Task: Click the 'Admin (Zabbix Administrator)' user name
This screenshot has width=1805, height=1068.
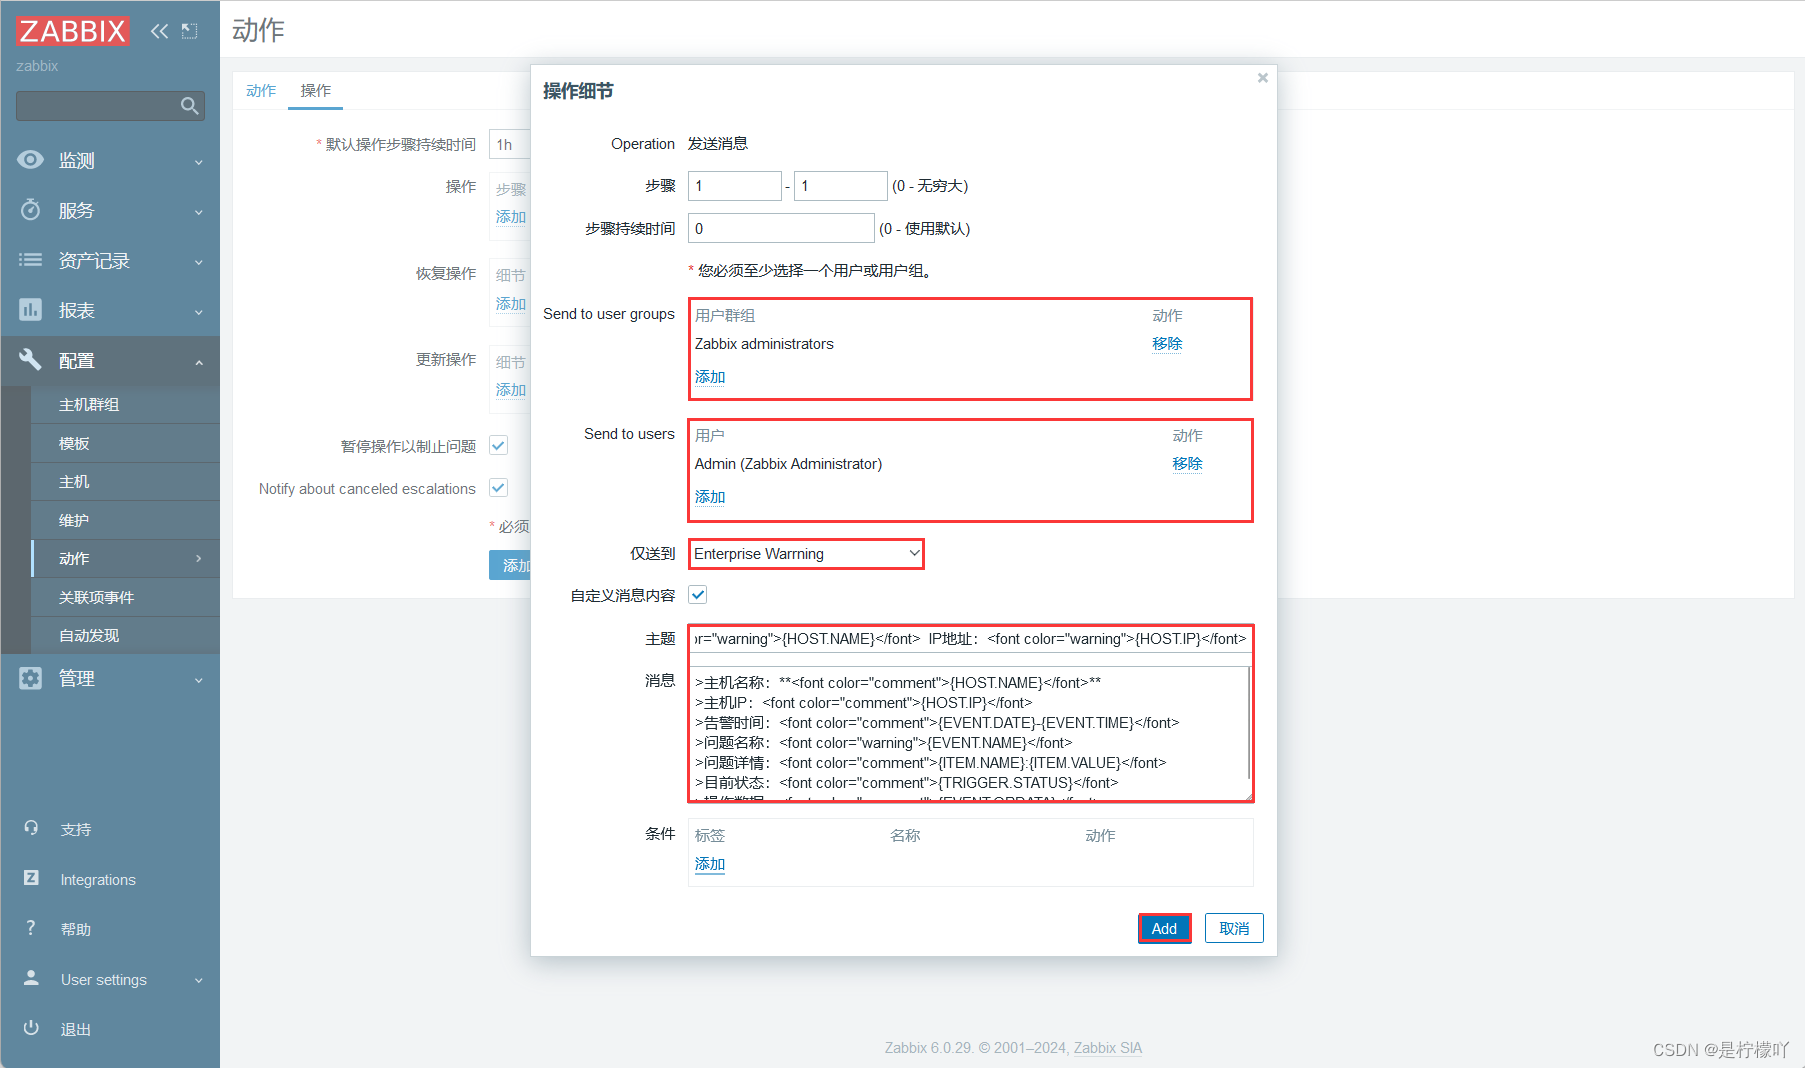Action: coord(788,463)
